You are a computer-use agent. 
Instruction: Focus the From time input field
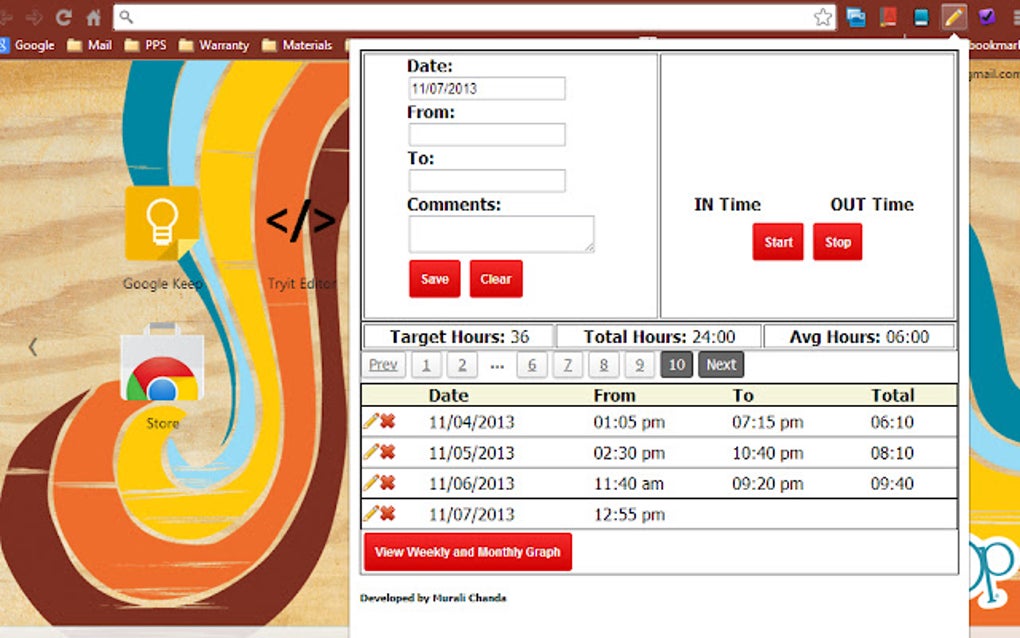click(x=487, y=135)
